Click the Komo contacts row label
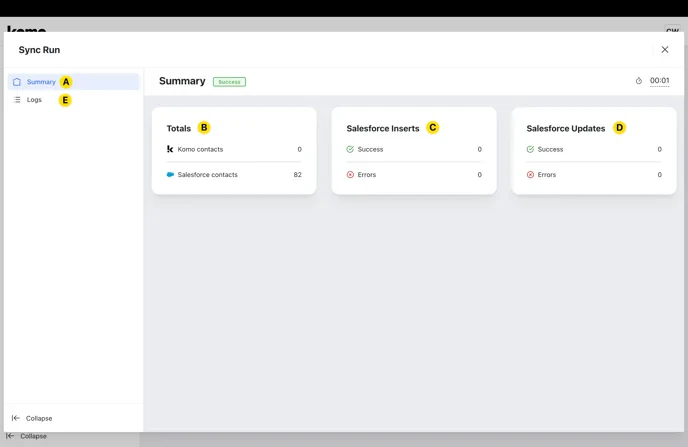 coord(200,149)
